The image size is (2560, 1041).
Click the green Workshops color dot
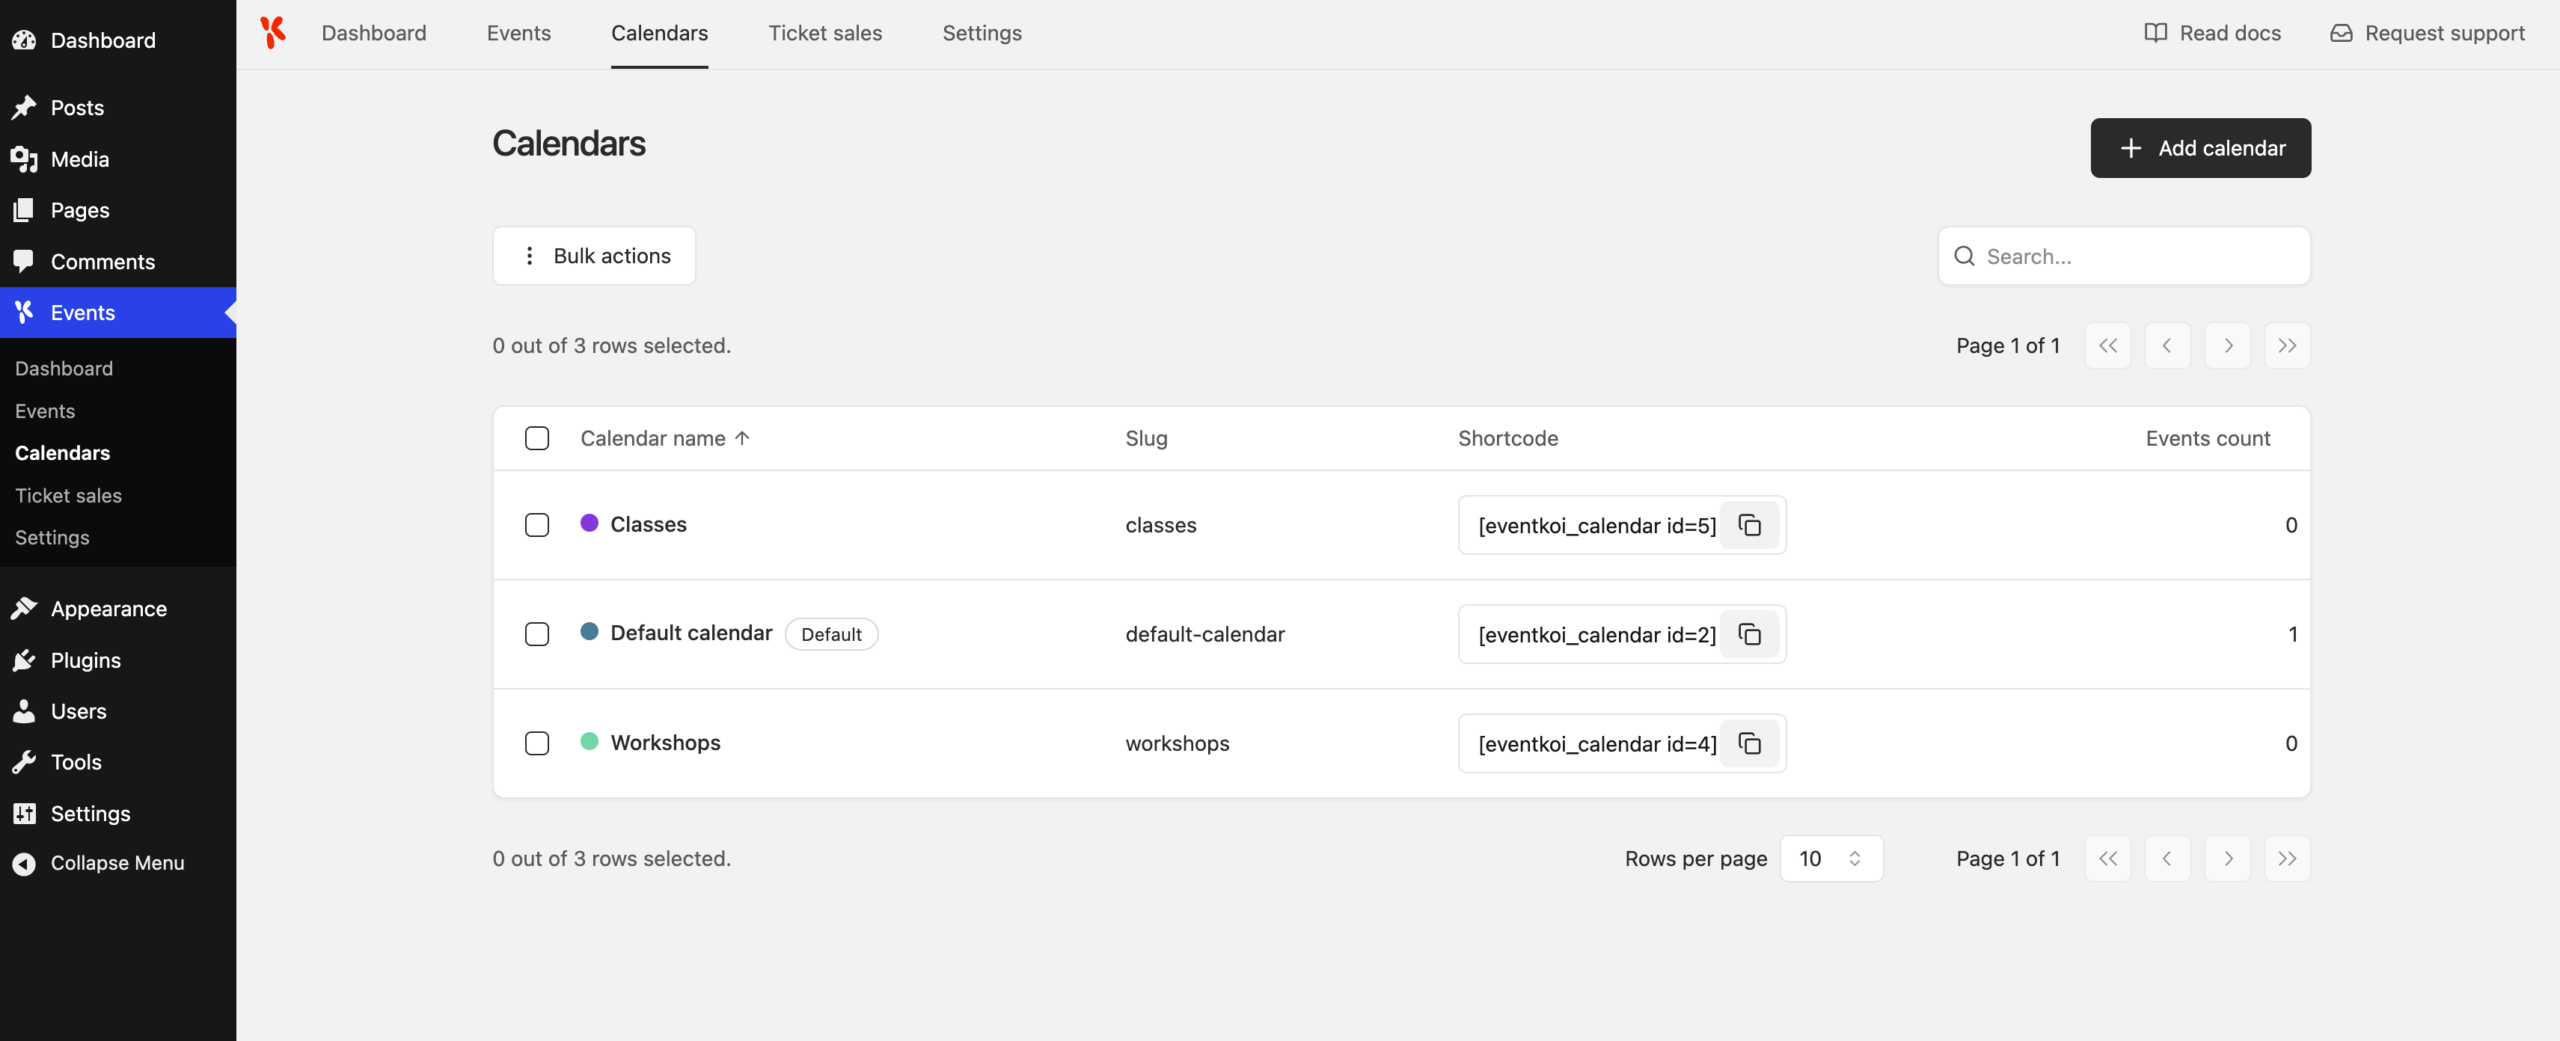click(x=589, y=741)
